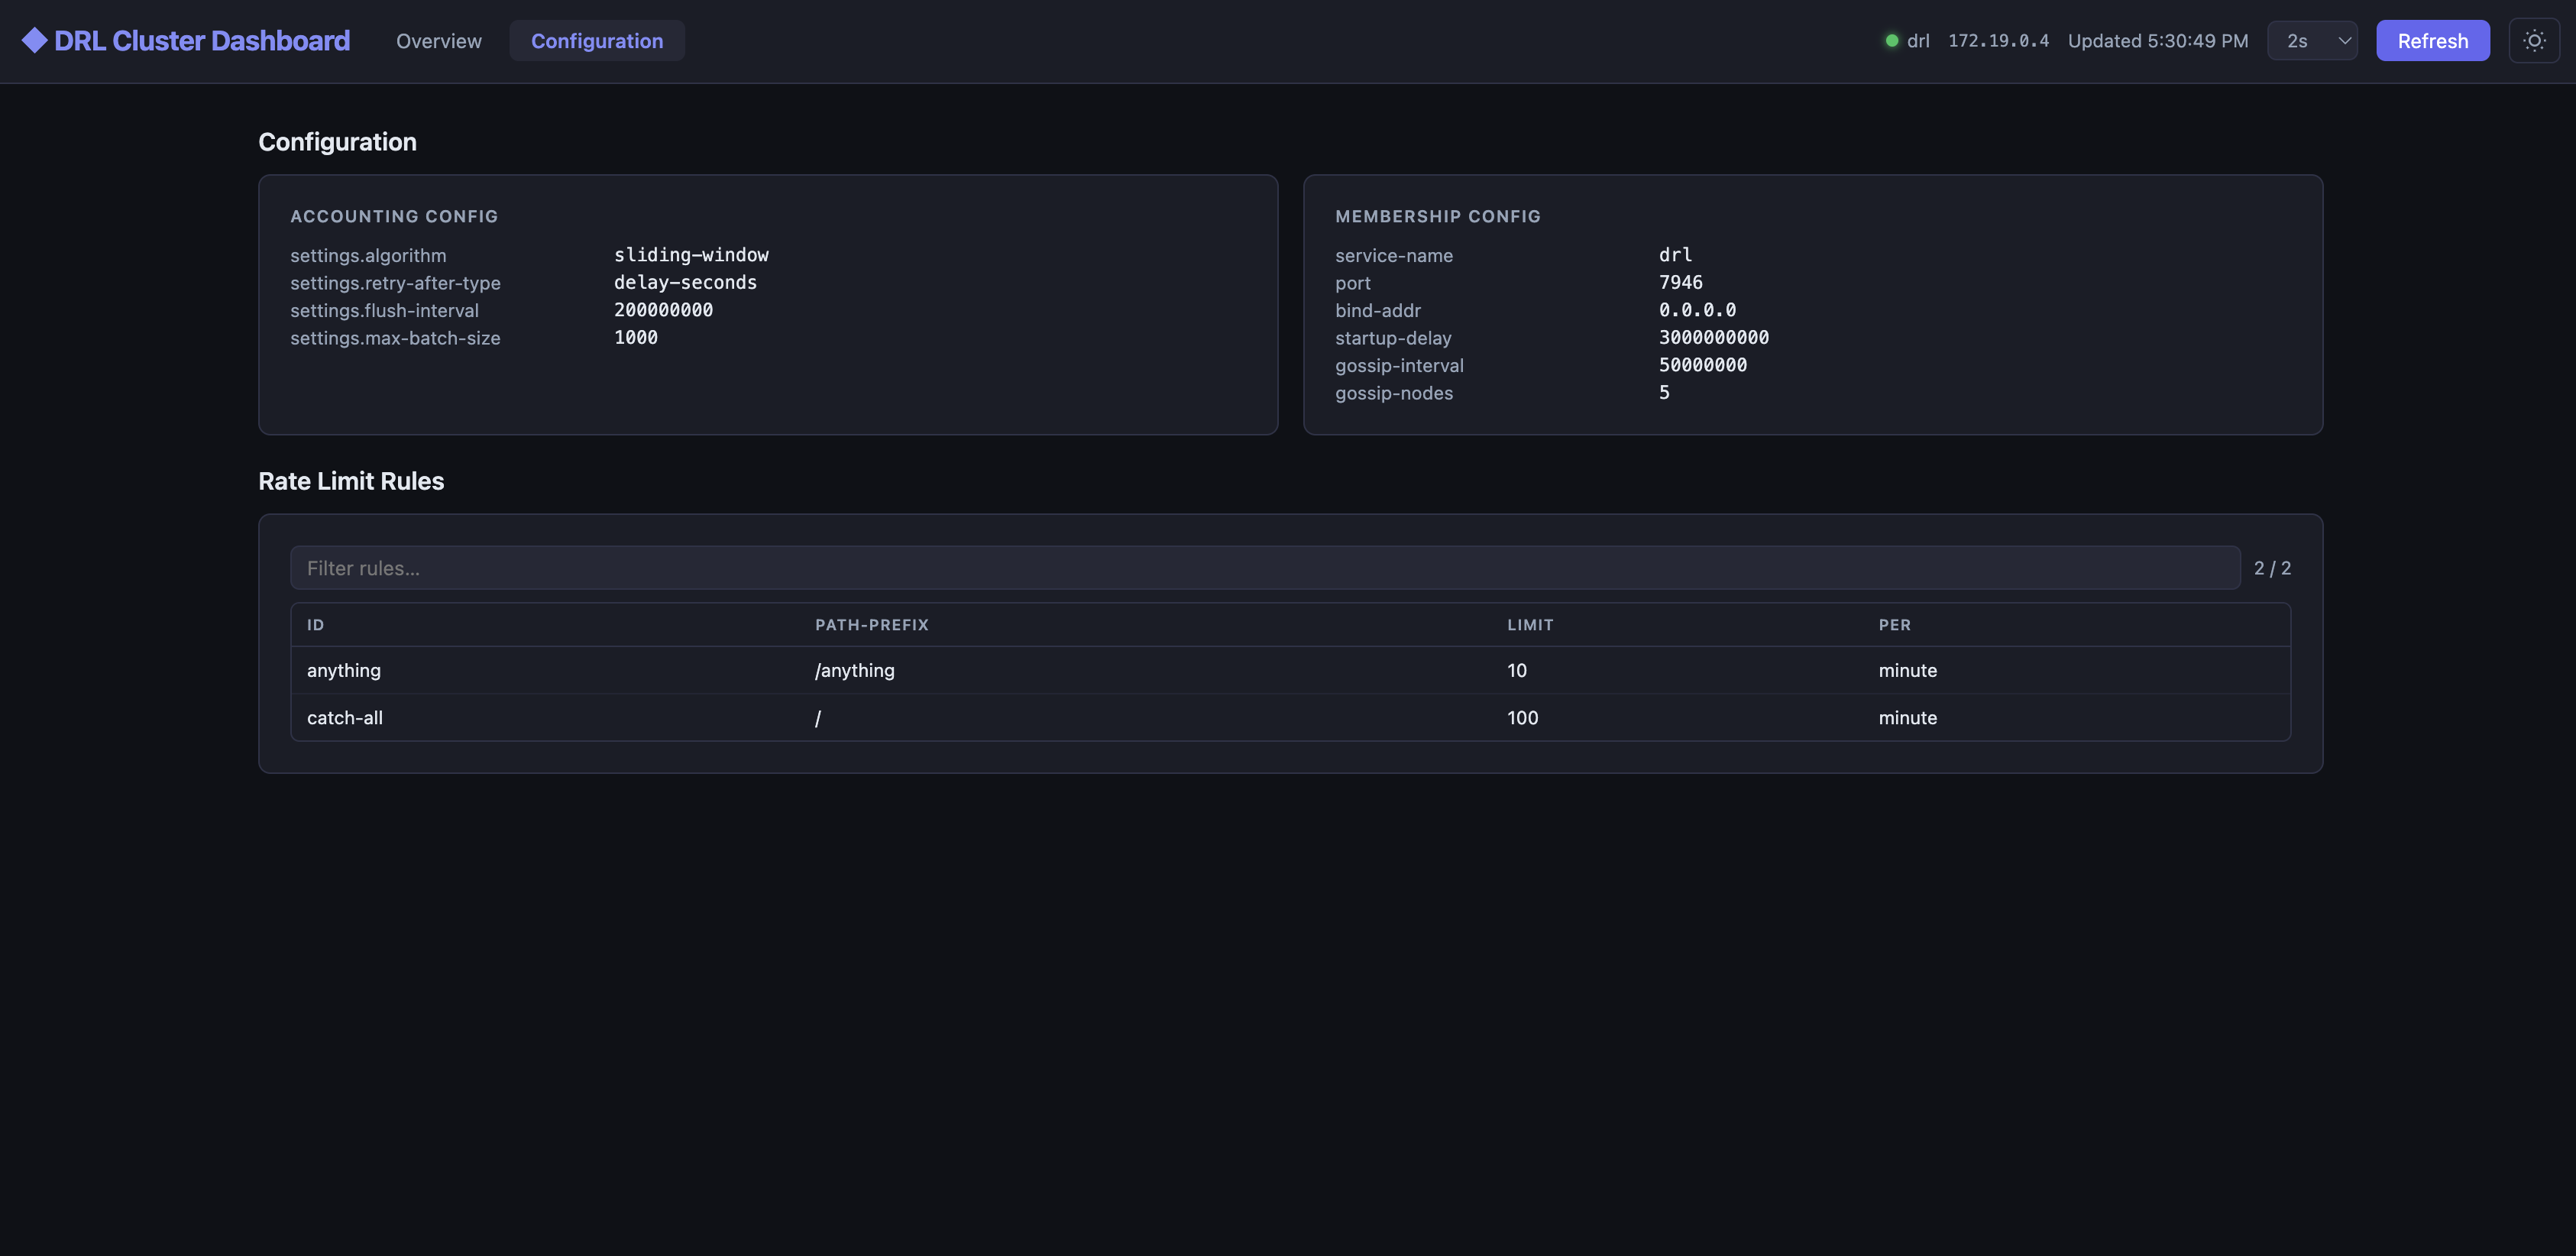Click the '2 / 2' rules count
The width and height of the screenshot is (2576, 1256).
(2271, 568)
